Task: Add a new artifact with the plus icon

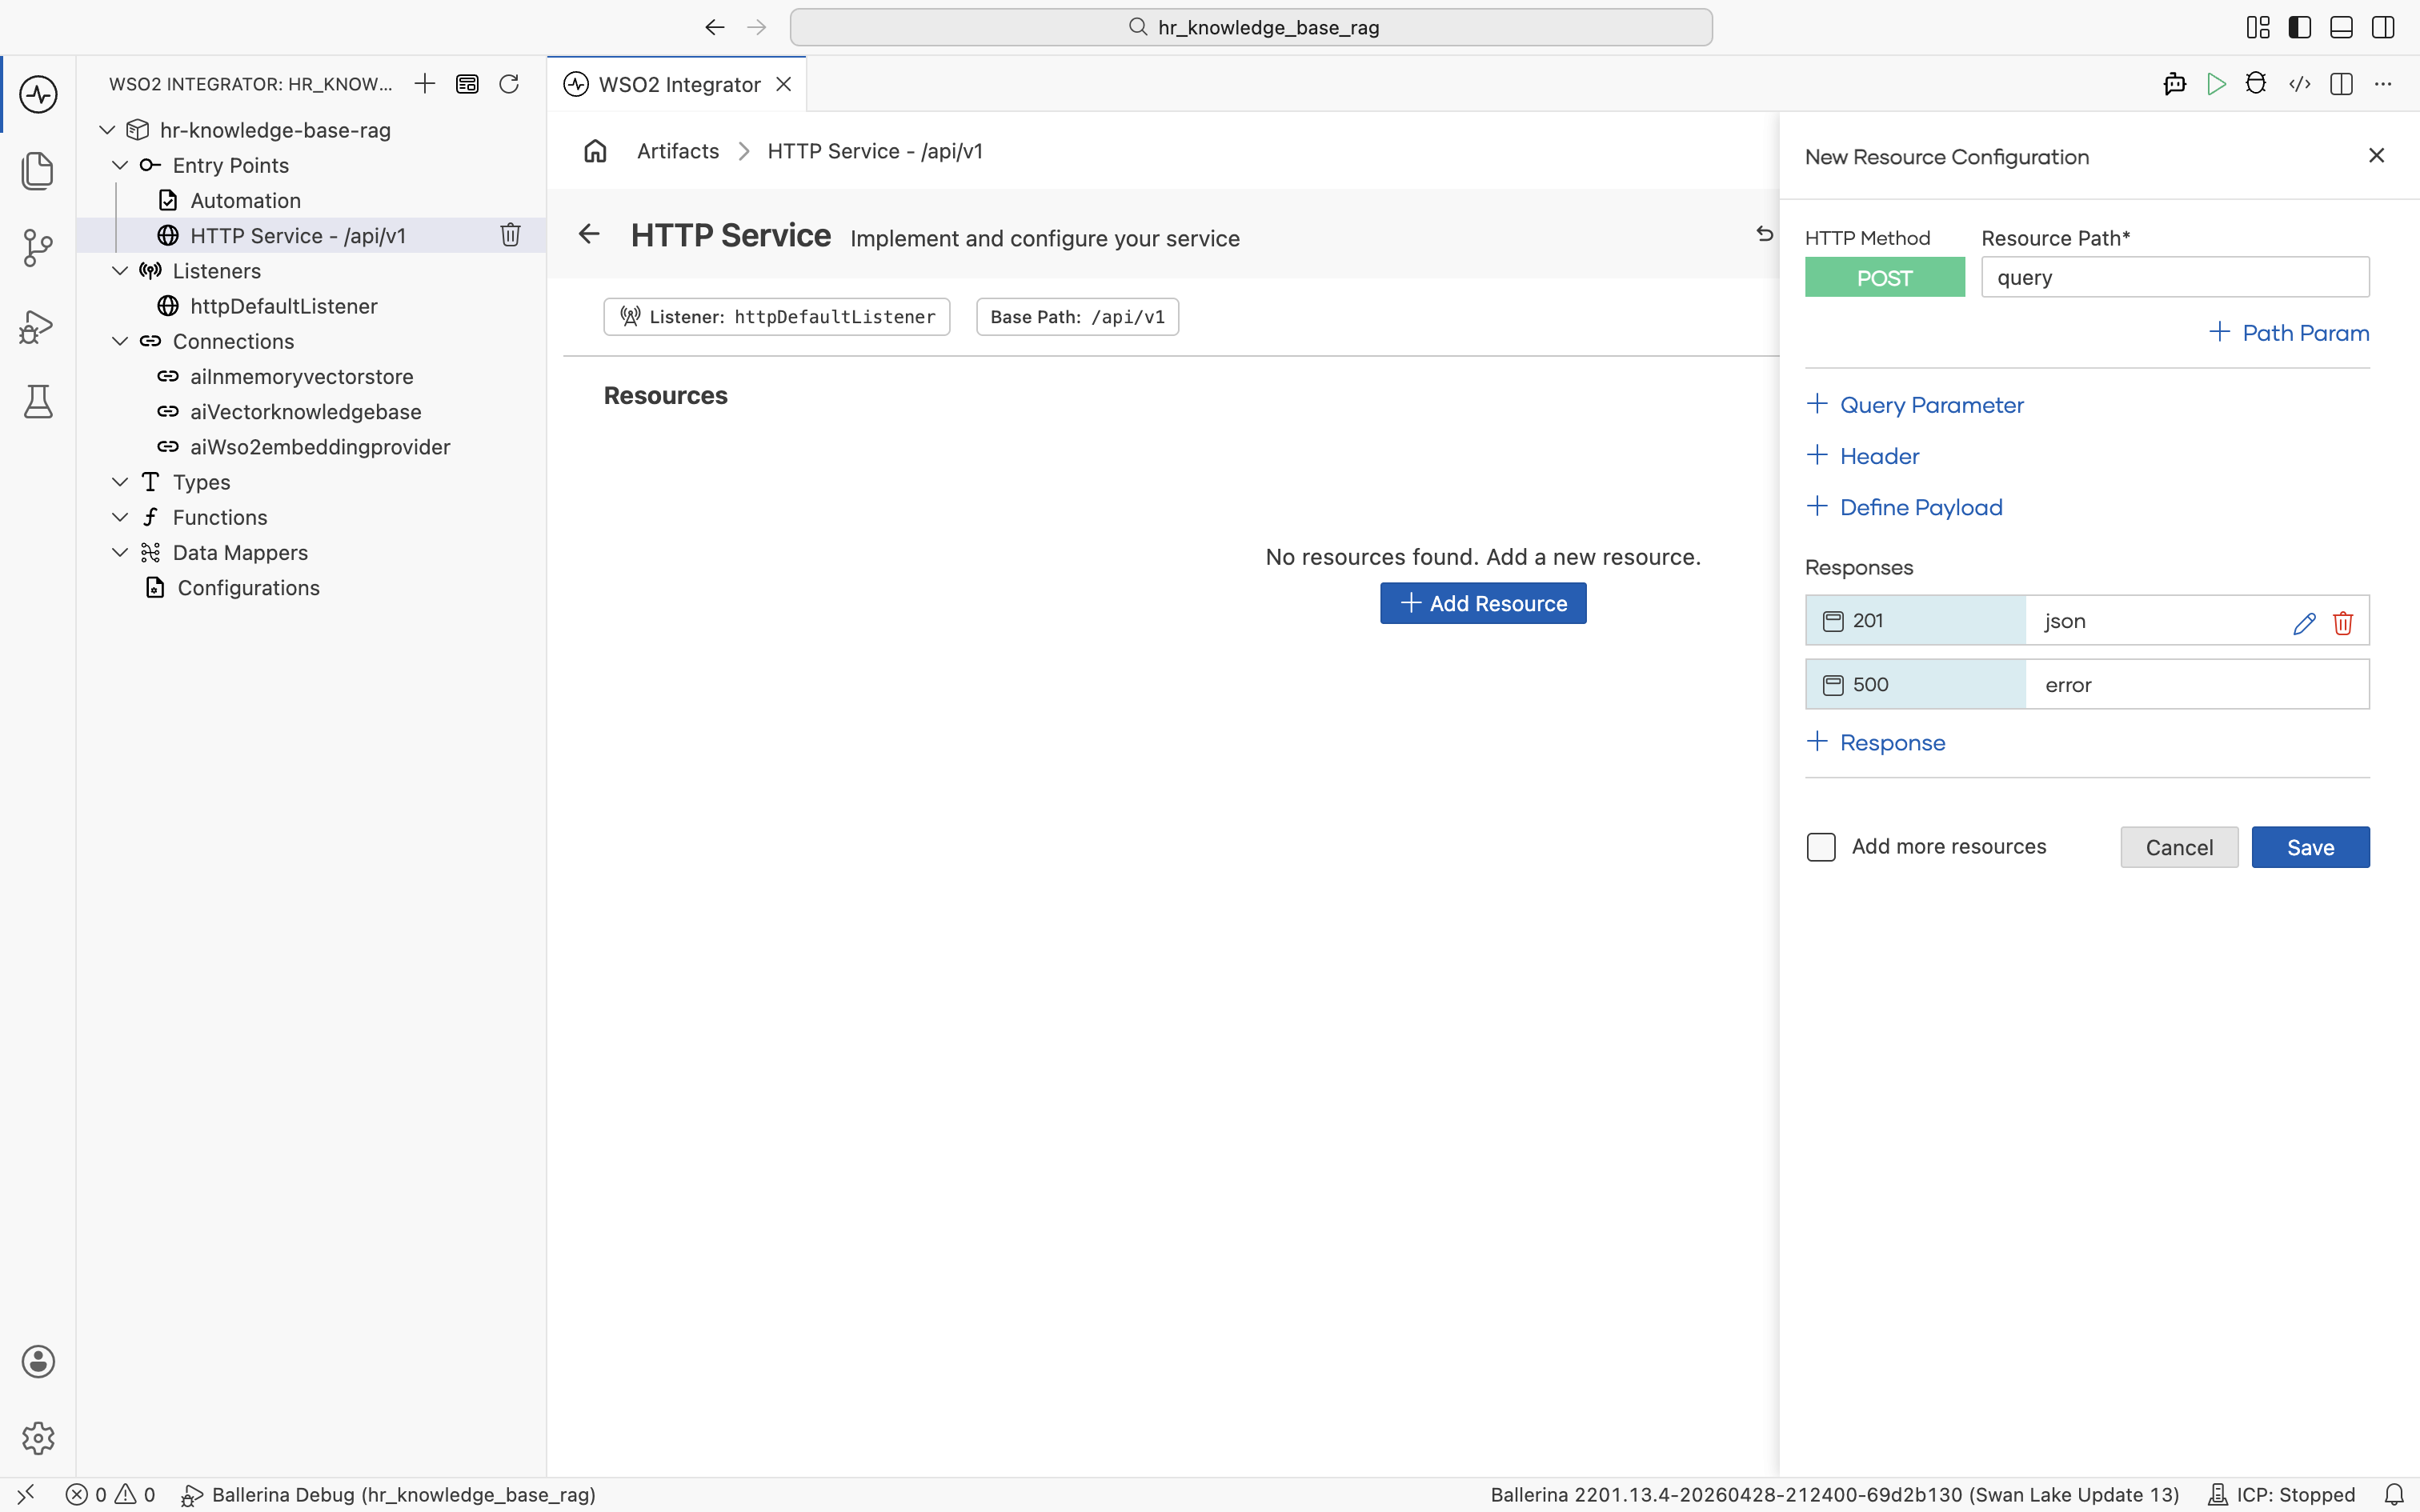Action: [x=425, y=84]
